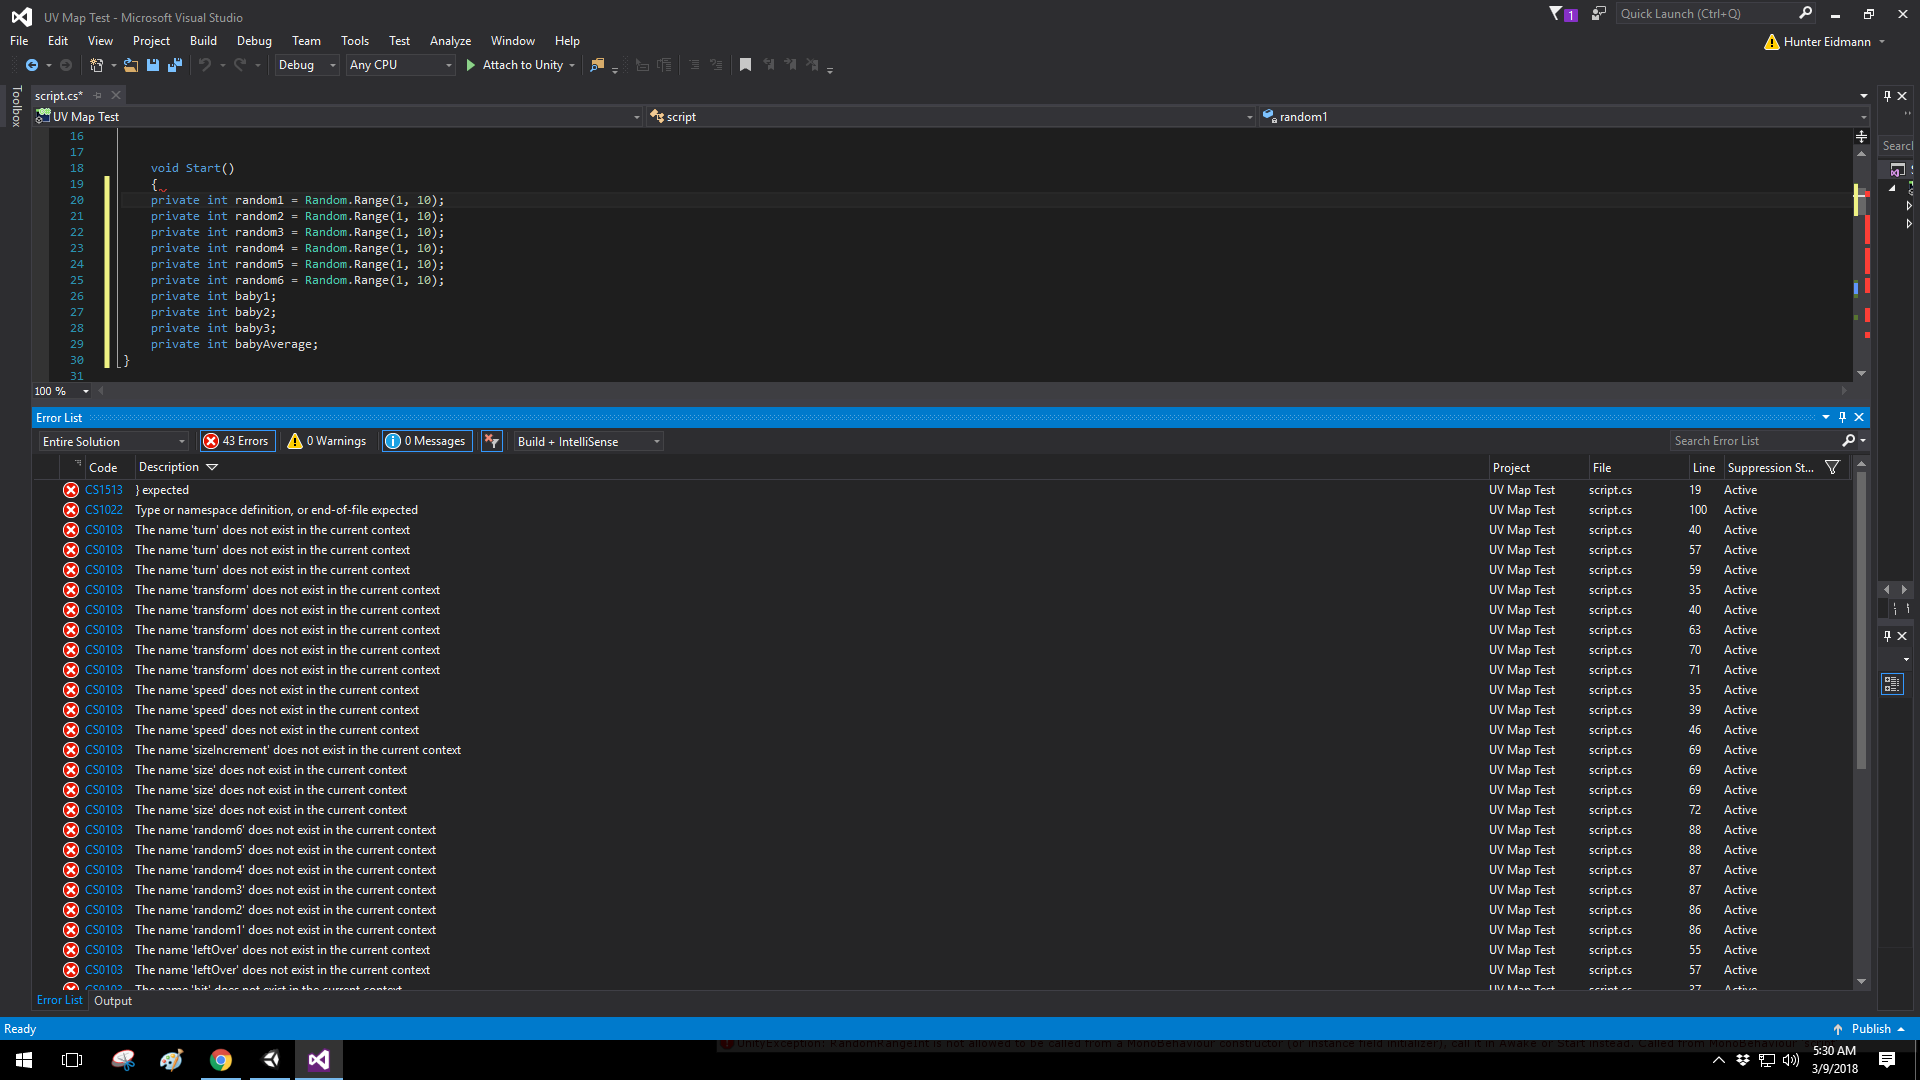Toggle the 0 Messages filter

click(x=426, y=441)
